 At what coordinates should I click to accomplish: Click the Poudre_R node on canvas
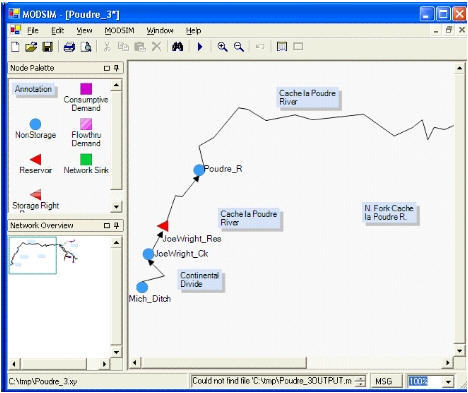[199, 170]
